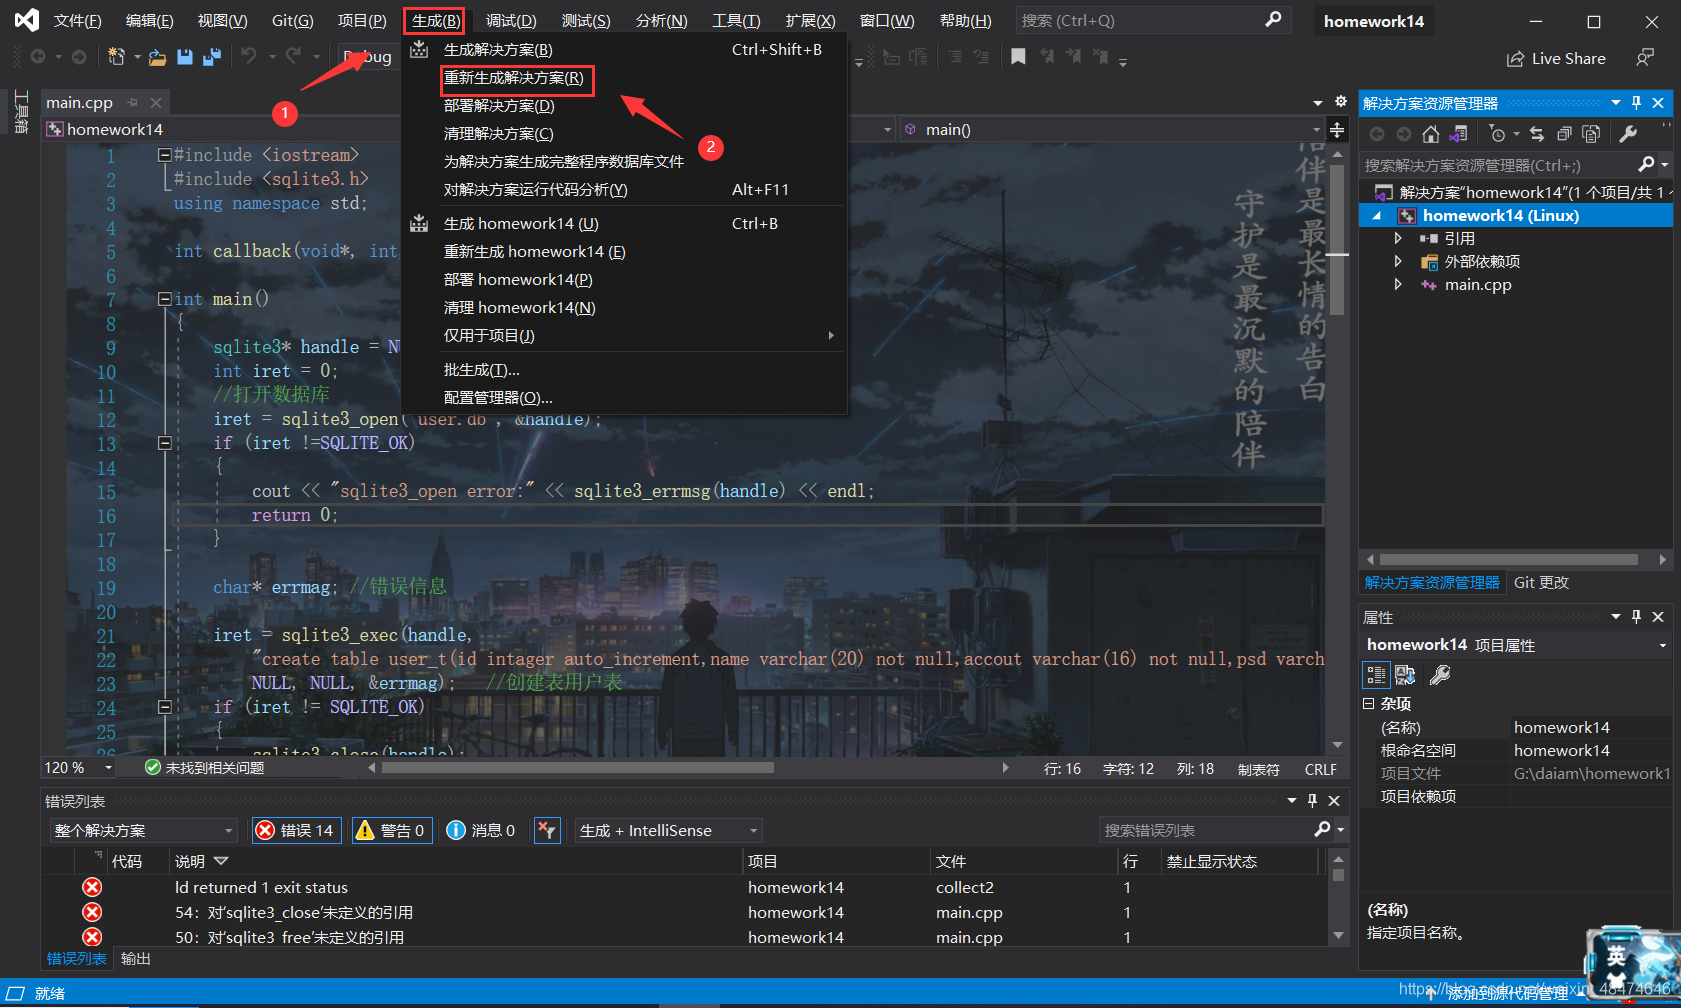Collapse if block at line 24
1681x1008 pixels.
click(x=164, y=707)
